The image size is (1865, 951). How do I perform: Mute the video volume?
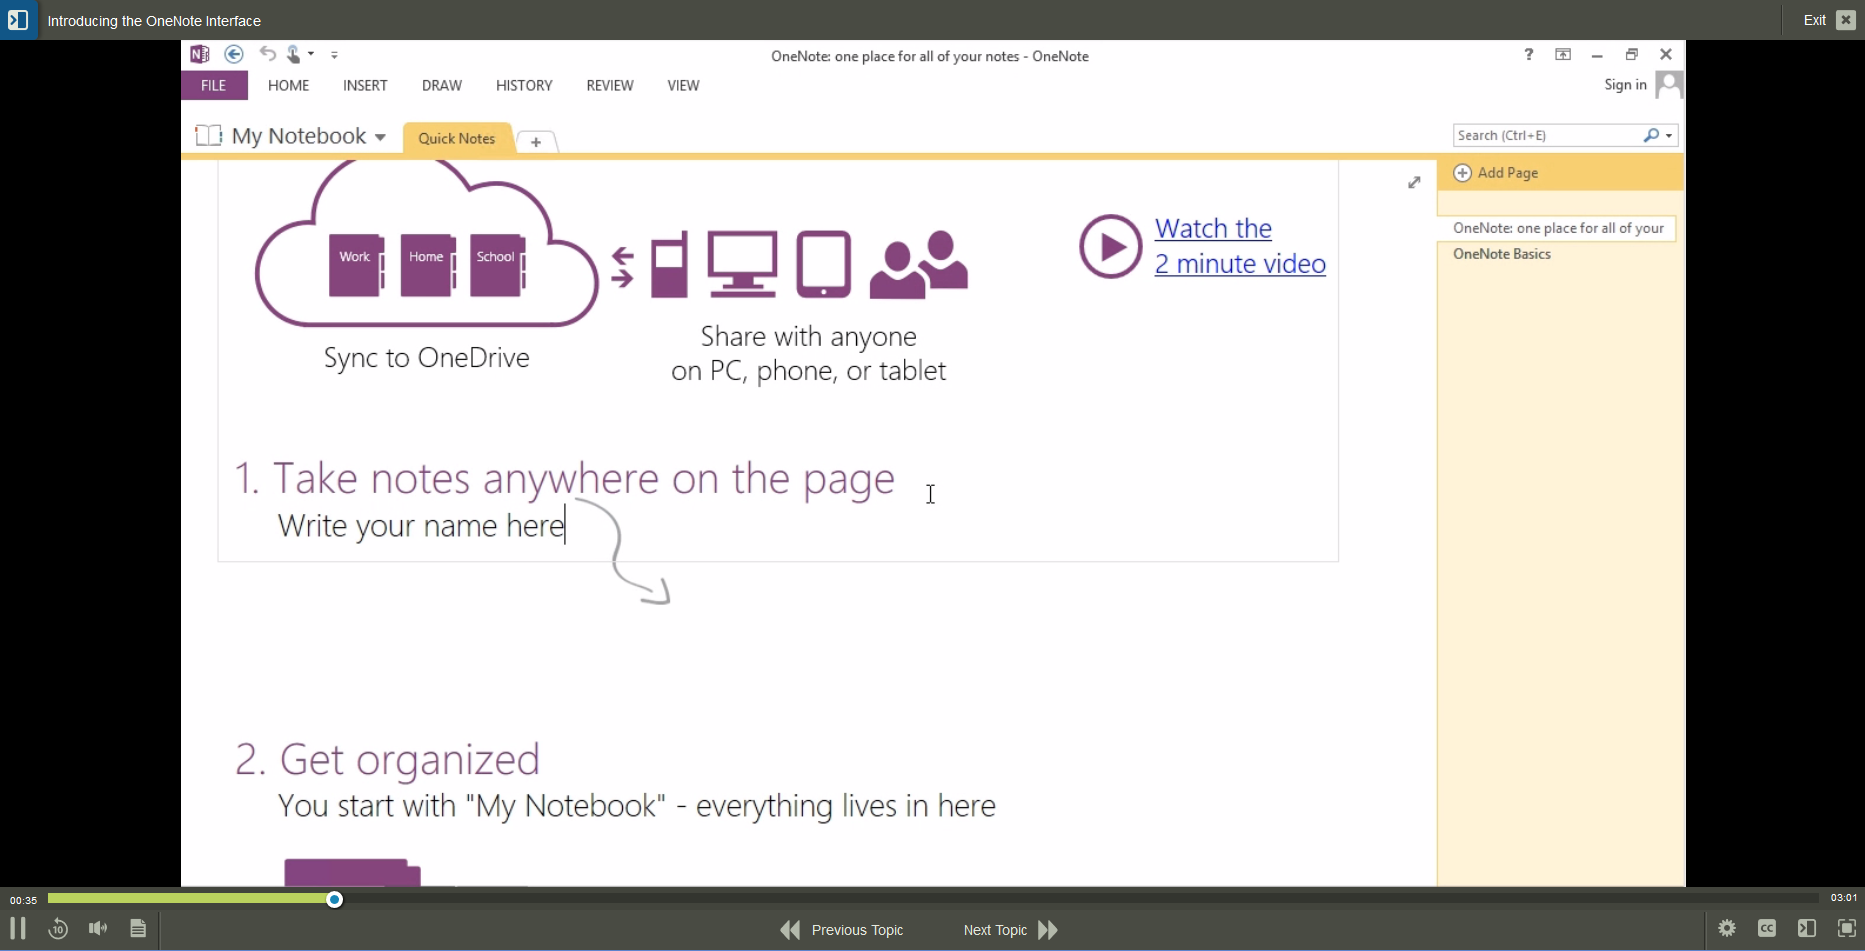97,929
